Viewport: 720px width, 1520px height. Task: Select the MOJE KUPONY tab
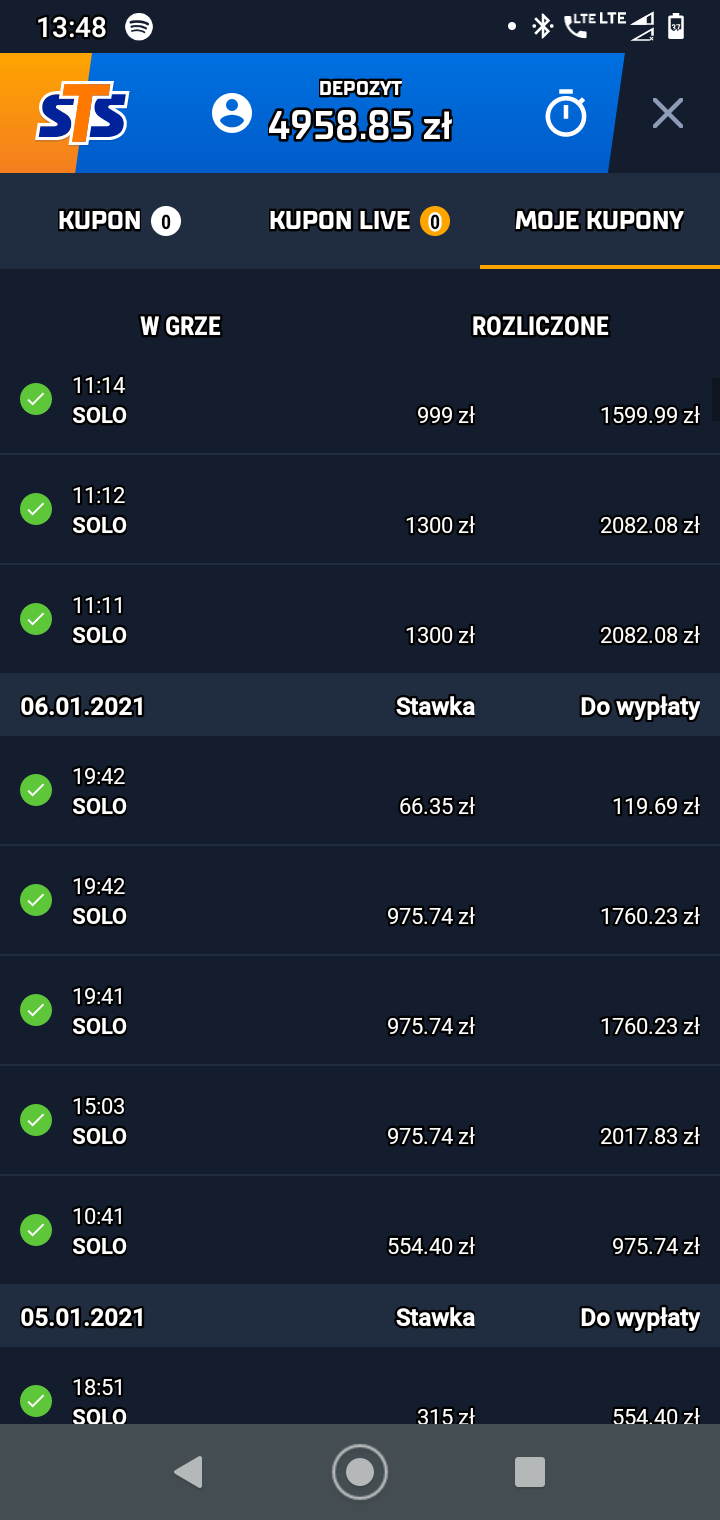(599, 221)
